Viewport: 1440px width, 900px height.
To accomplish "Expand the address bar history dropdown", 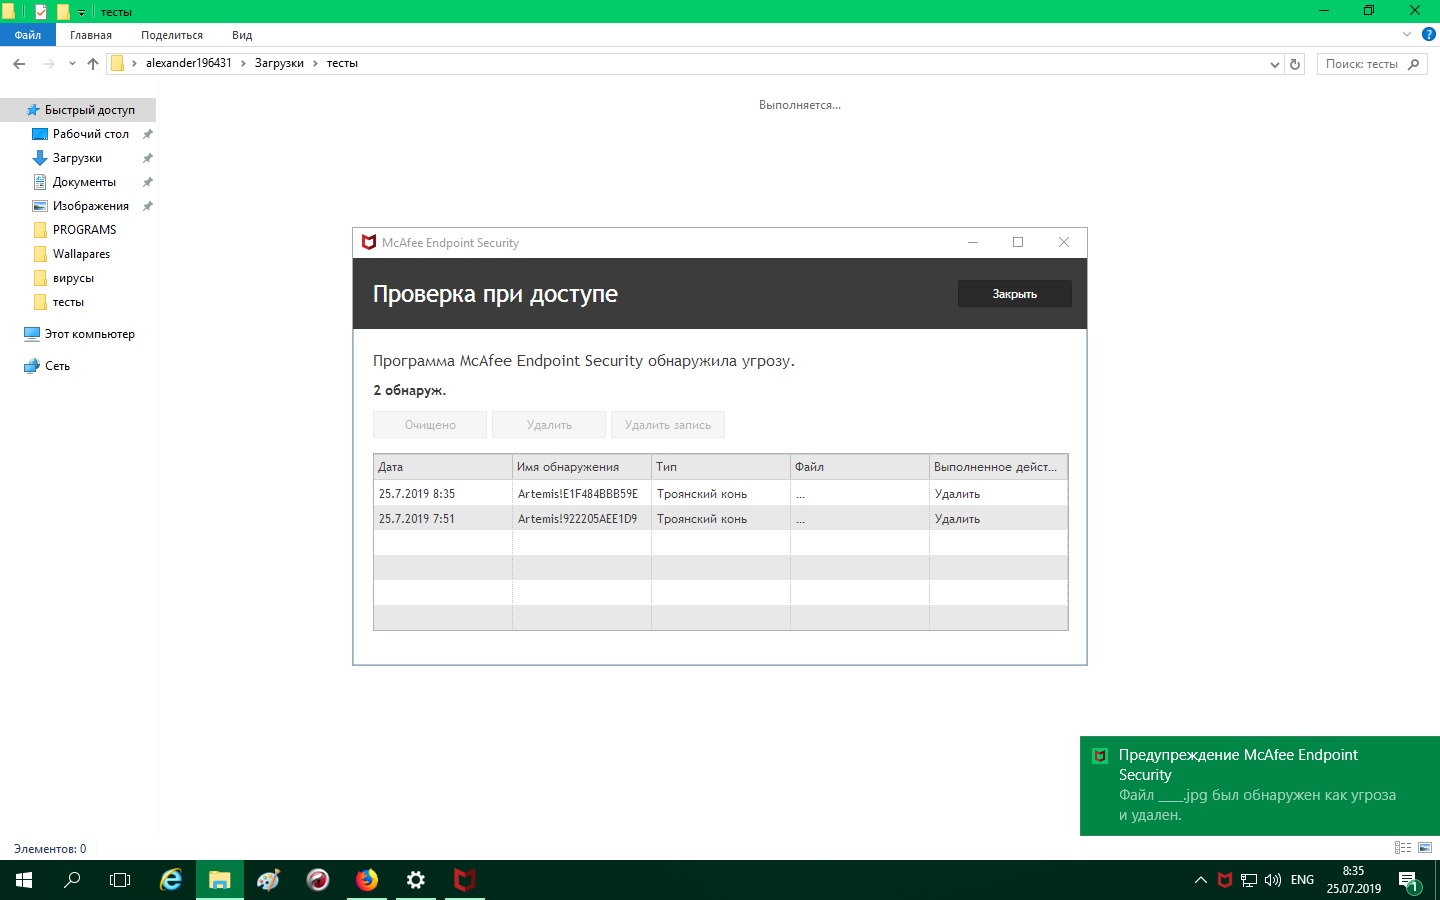I will click(1274, 64).
